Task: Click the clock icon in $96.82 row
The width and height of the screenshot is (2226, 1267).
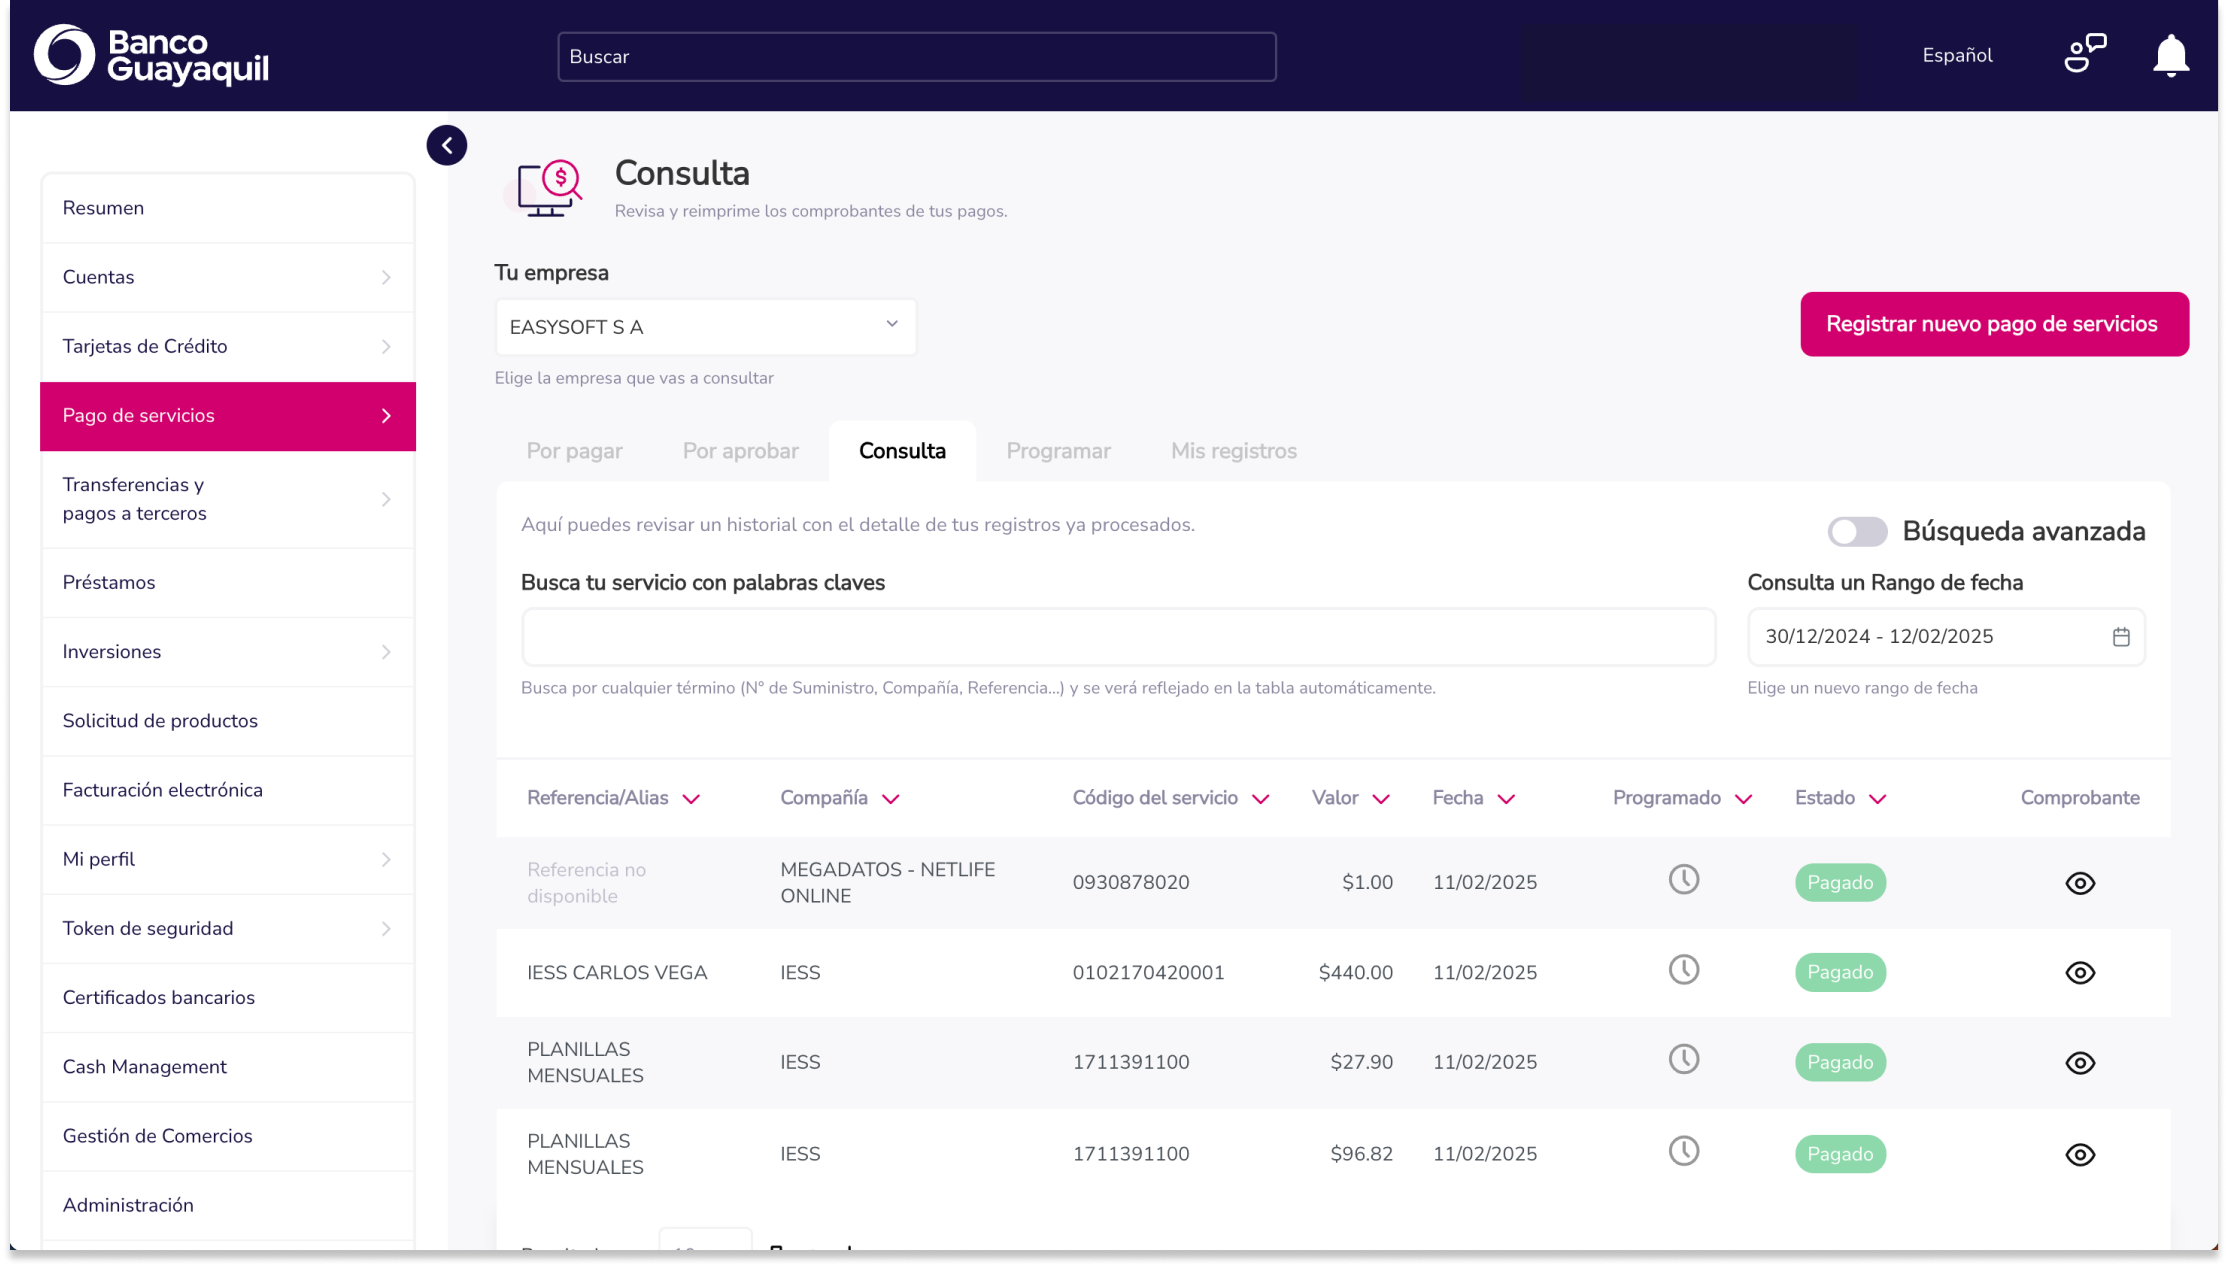Action: [x=1684, y=1151]
